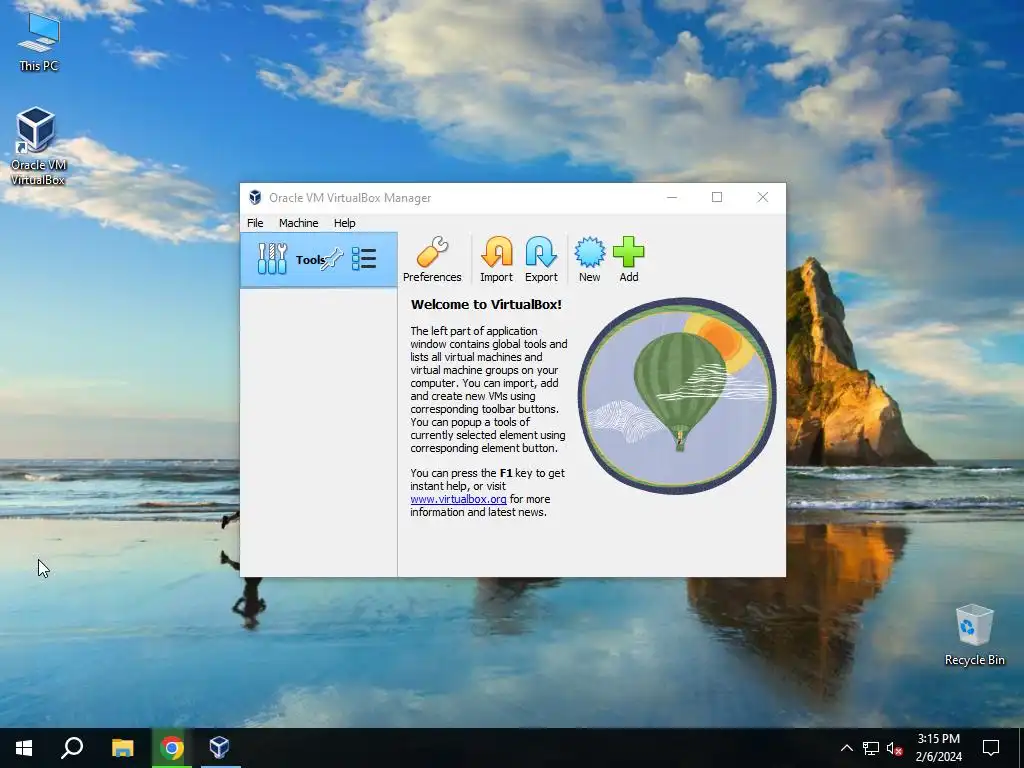
Task: Open the Machine menu
Action: [x=298, y=223]
